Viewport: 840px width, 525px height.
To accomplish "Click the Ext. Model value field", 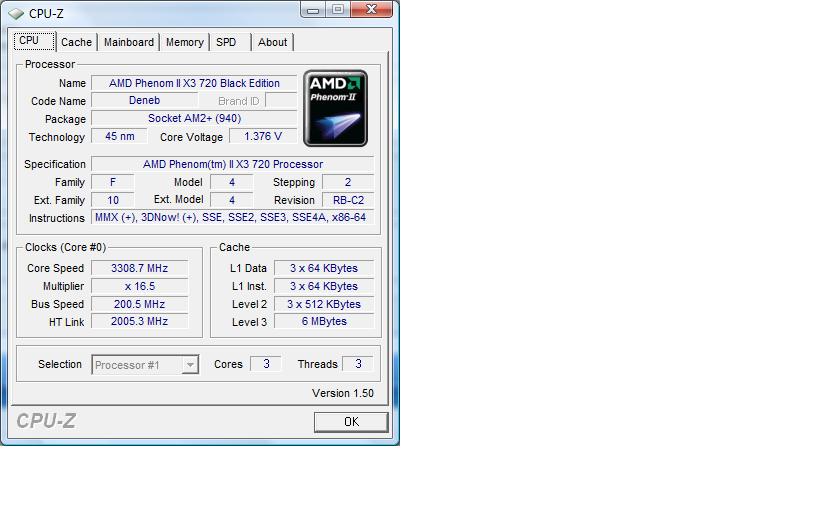I will 231,200.
